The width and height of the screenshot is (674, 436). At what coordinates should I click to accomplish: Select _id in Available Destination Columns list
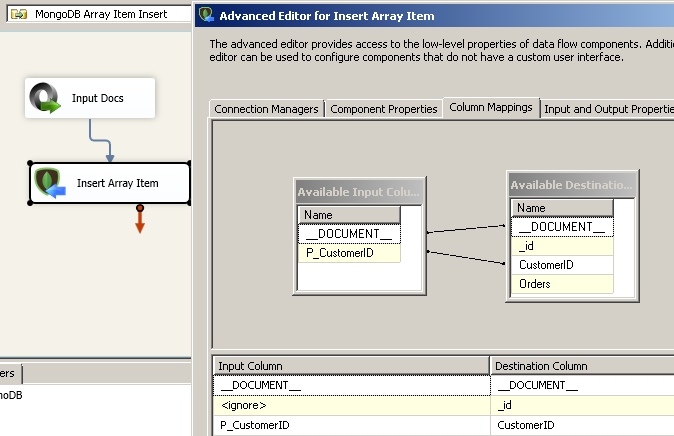[x=562, y=246]
